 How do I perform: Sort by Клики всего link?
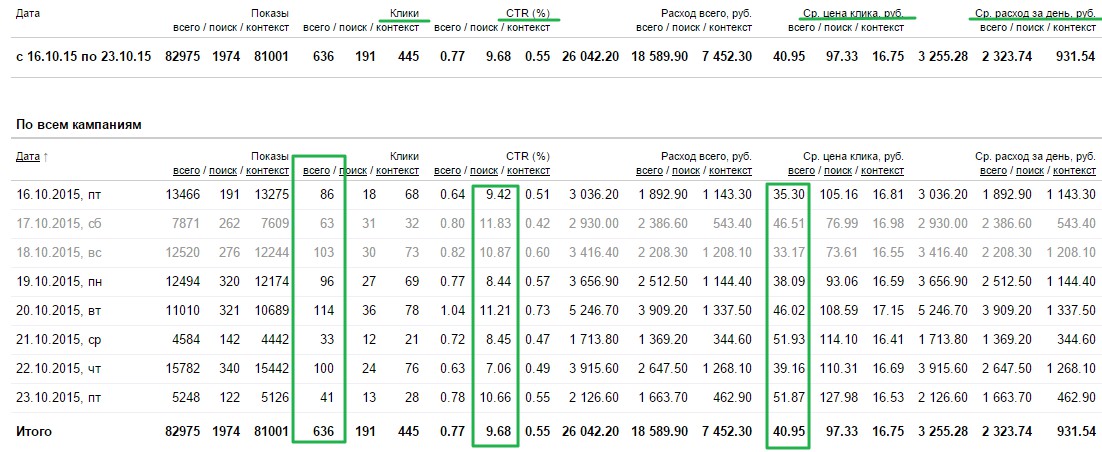[x=316, y=171]
